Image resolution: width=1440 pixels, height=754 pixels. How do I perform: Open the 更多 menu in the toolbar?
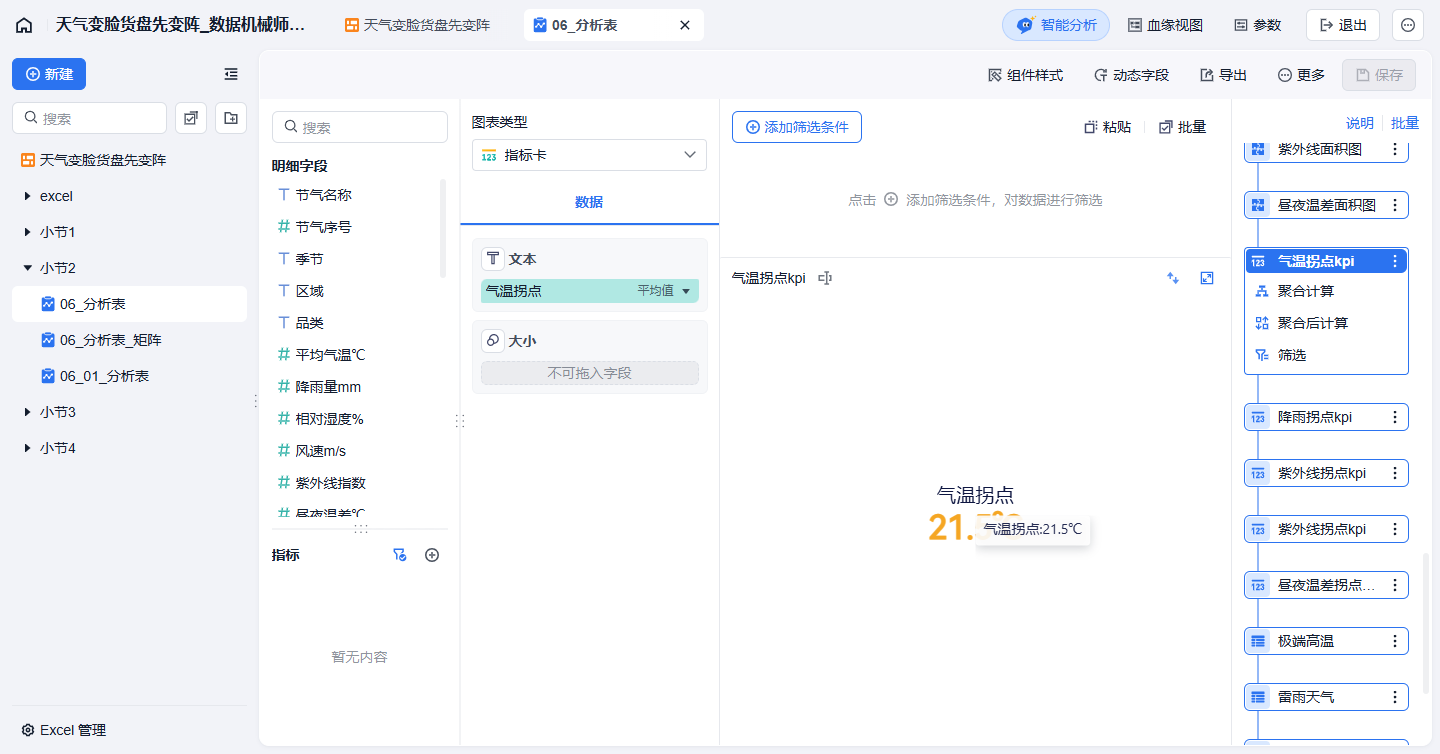tap(1301, 75)
